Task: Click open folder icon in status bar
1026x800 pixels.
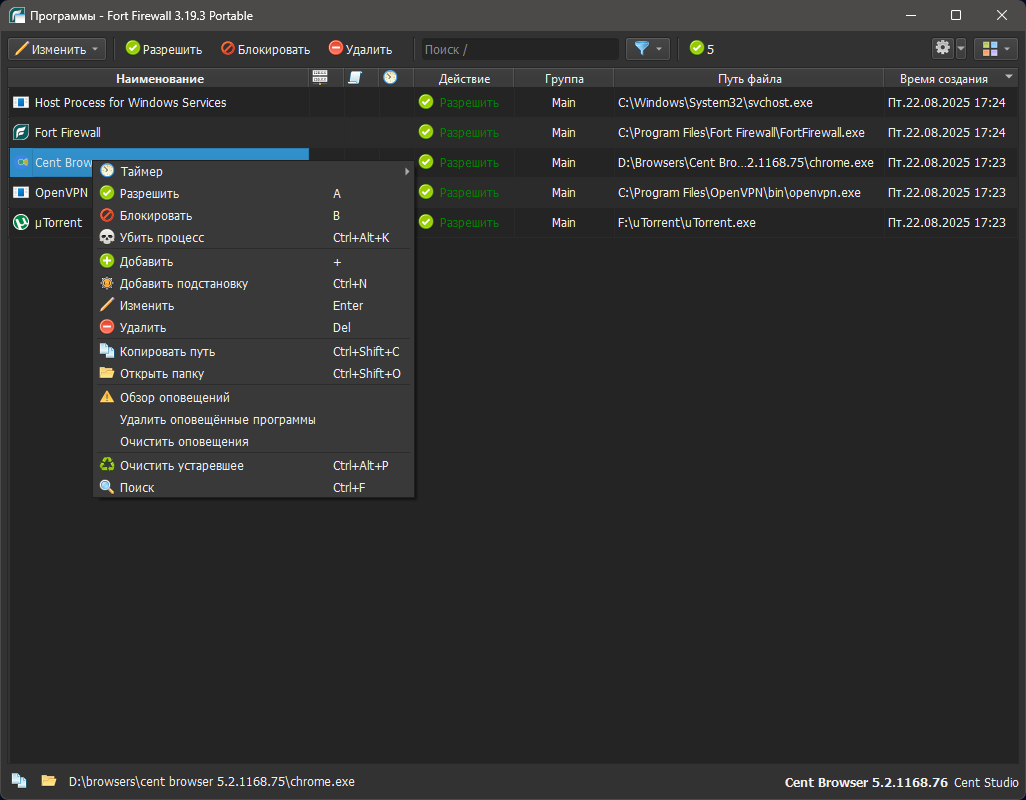Action: 48,781
